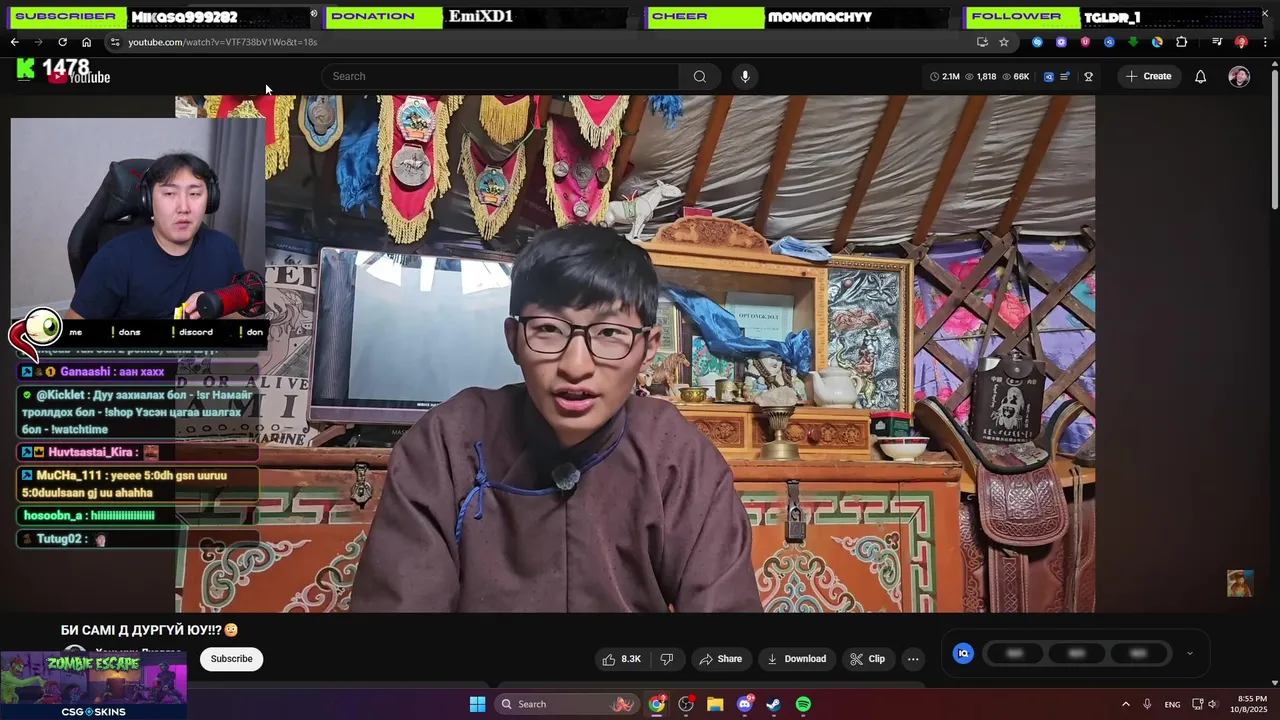Image resolution: width=1280 pixels, height=720 pixels.
Task: Click the browser address bar URL
Action: pos(222,42)
